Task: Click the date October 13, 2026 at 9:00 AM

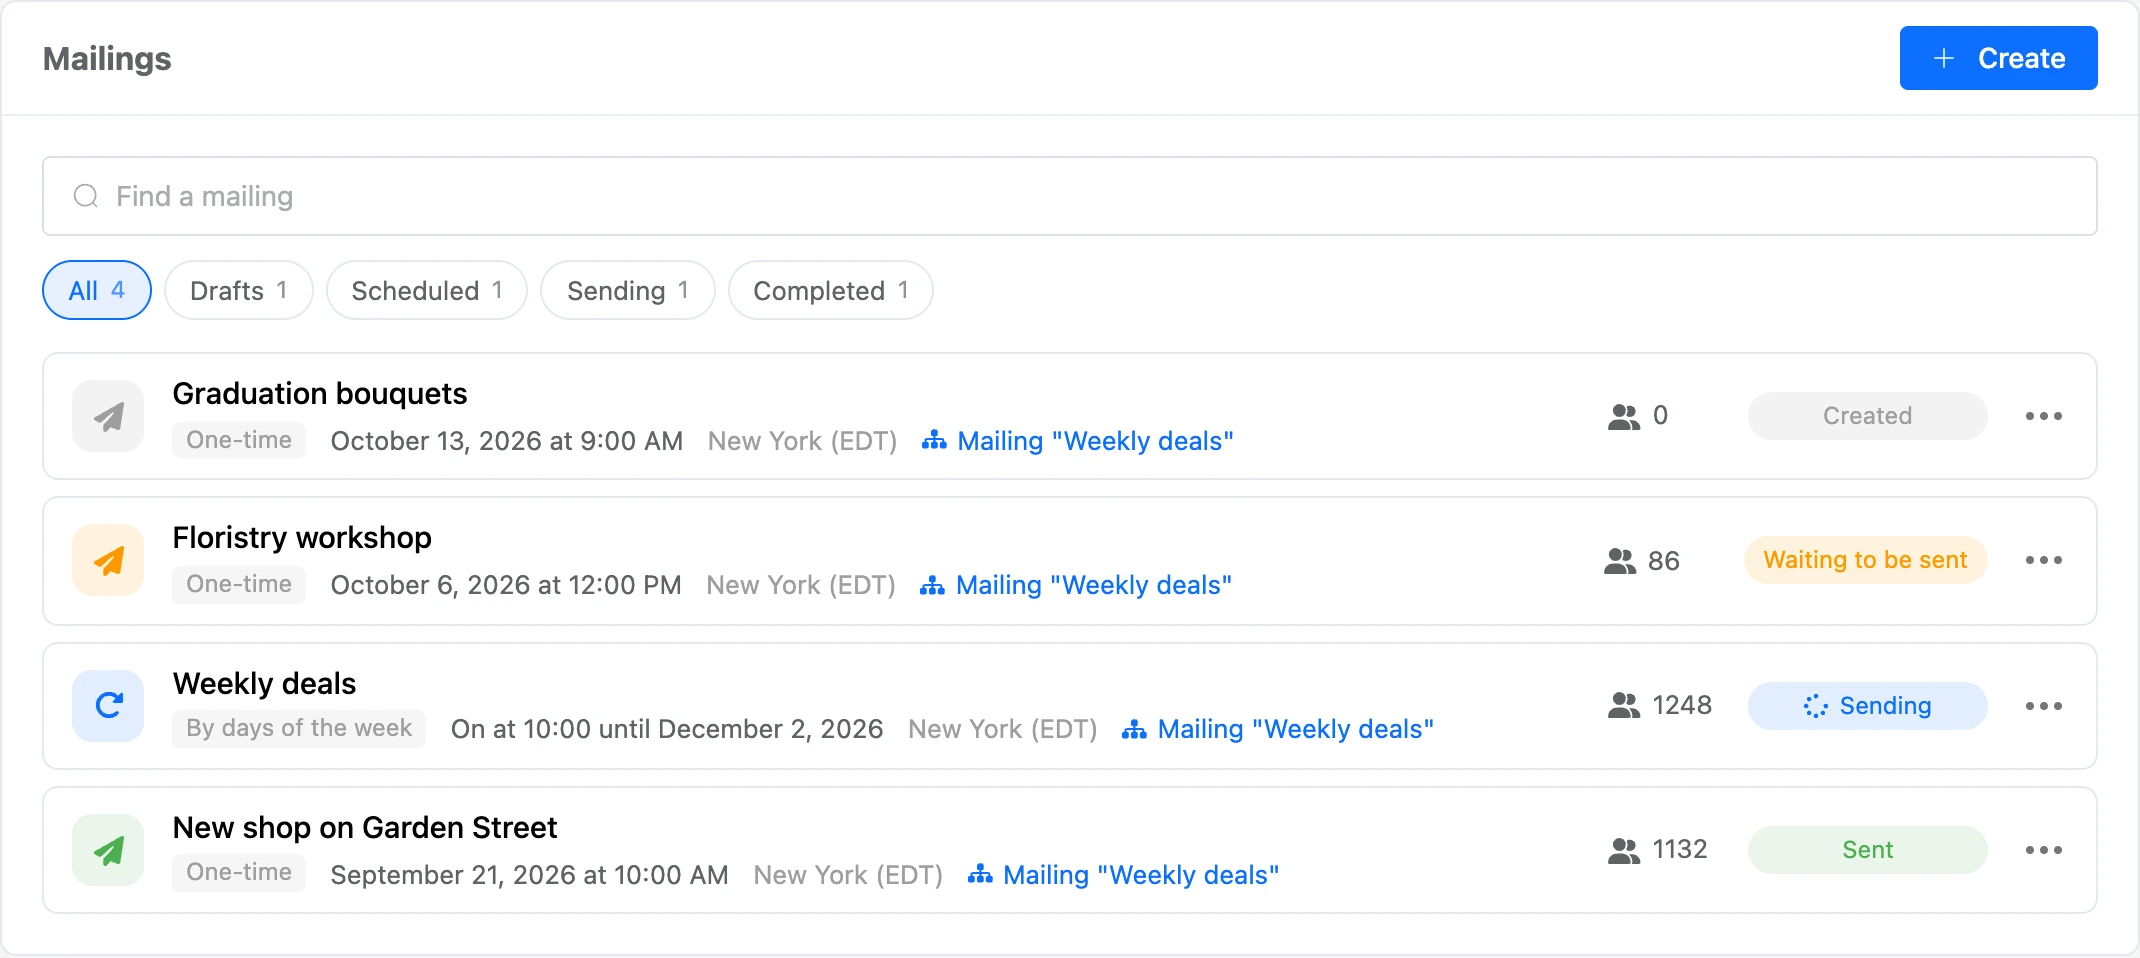Action: [507, 441]
